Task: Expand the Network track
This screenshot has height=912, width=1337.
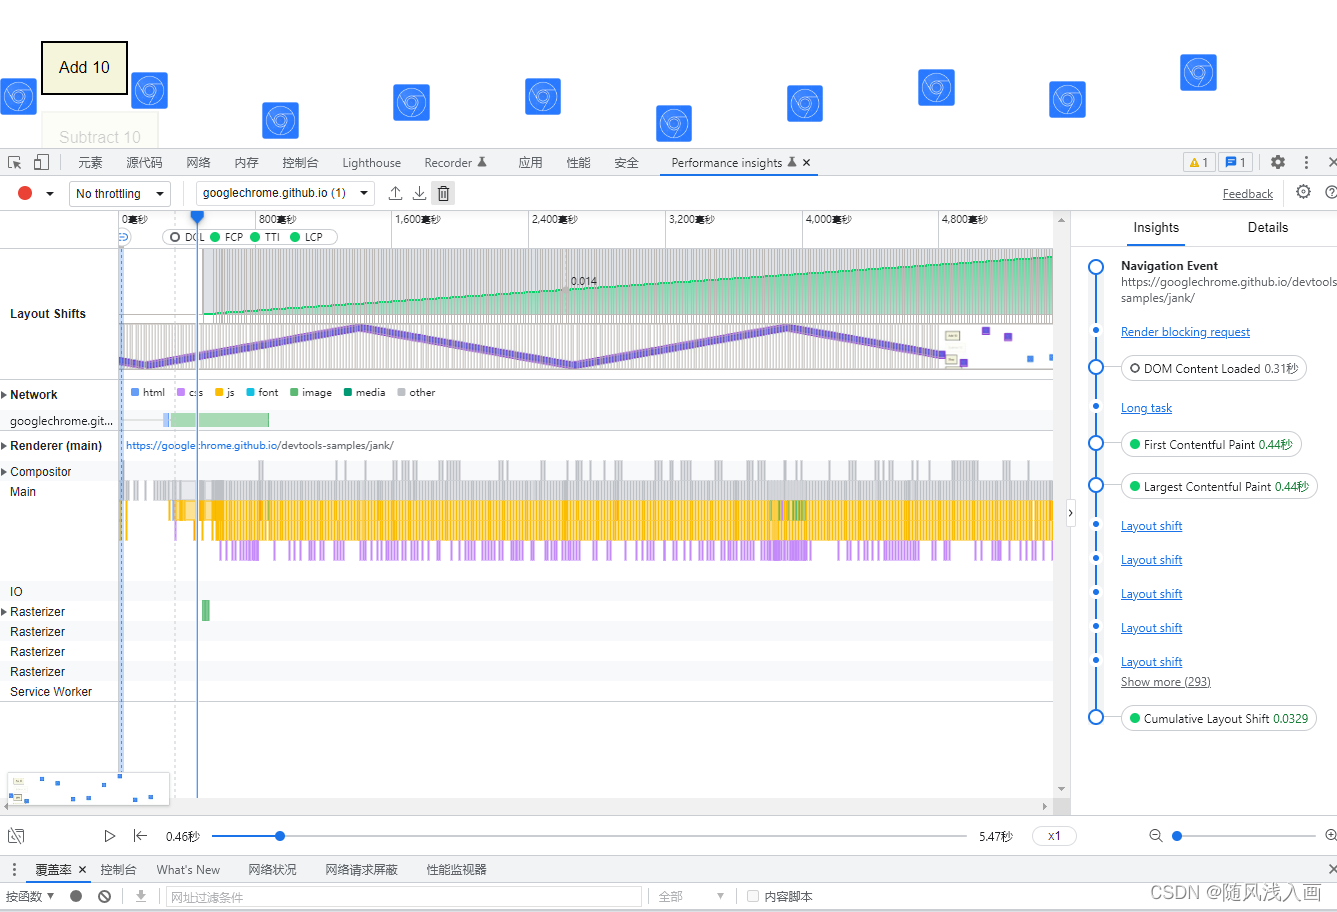Action: click(x=4, y=395)
